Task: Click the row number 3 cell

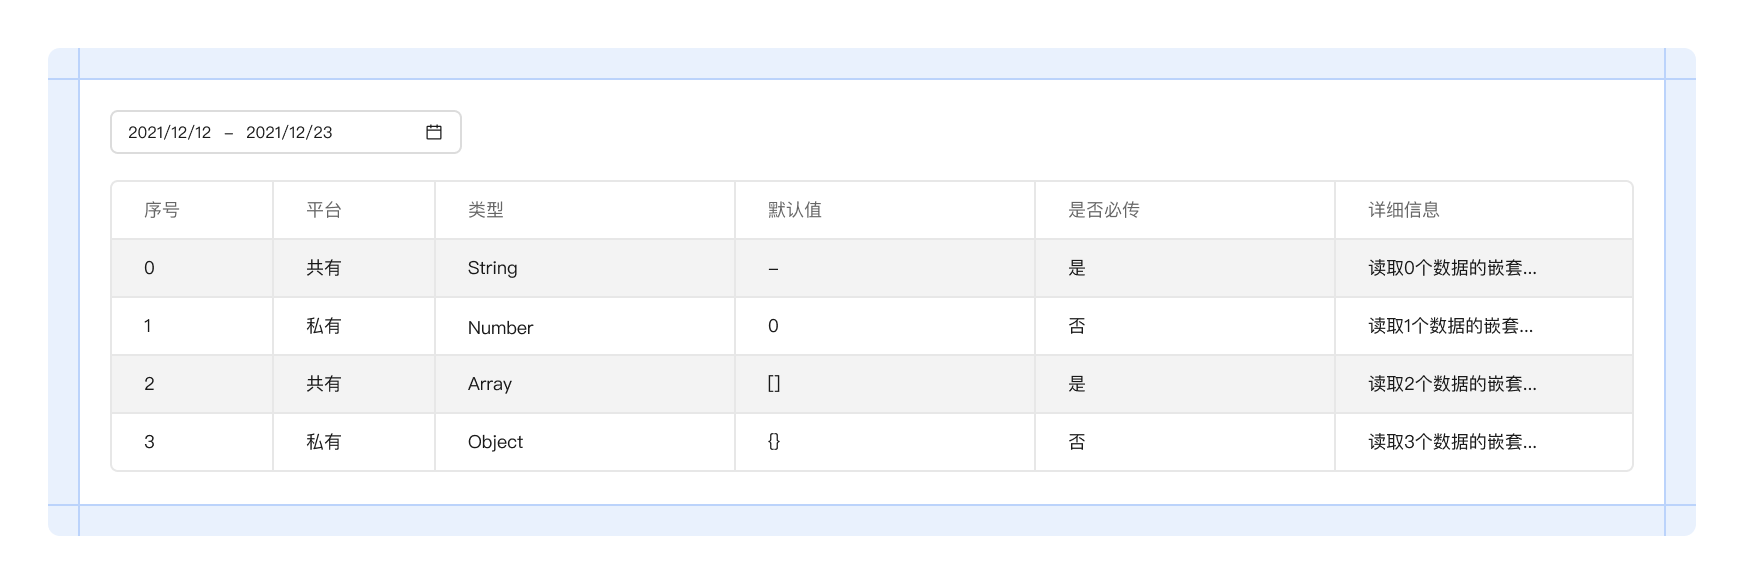Action: [150, 442]
